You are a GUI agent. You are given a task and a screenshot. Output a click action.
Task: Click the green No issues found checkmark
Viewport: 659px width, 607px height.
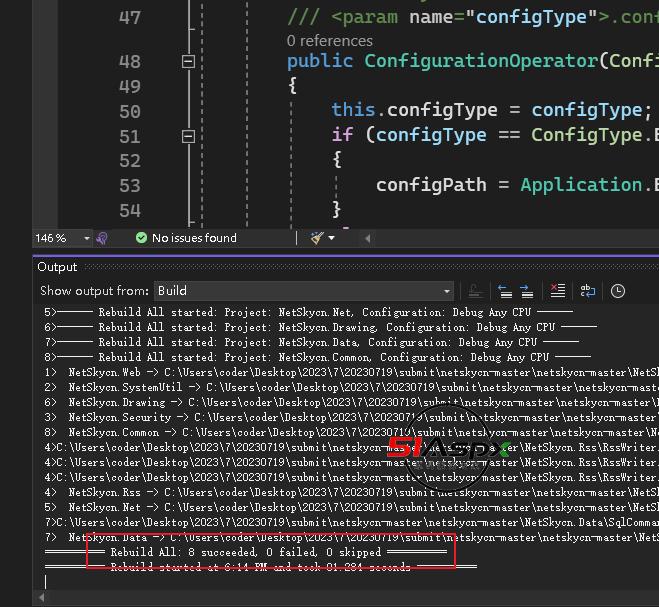click(x=141, y=238)
